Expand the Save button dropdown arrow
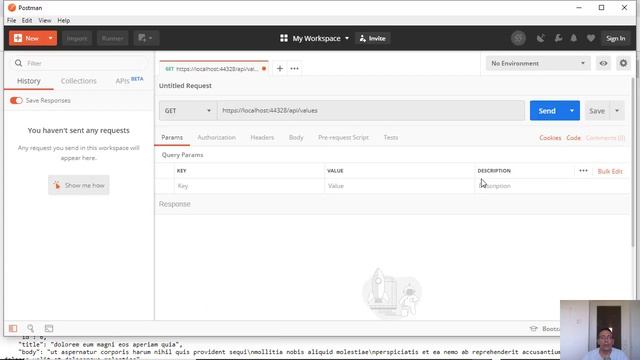This screenshot has height=360, width=640. click(x=617, y=111)
